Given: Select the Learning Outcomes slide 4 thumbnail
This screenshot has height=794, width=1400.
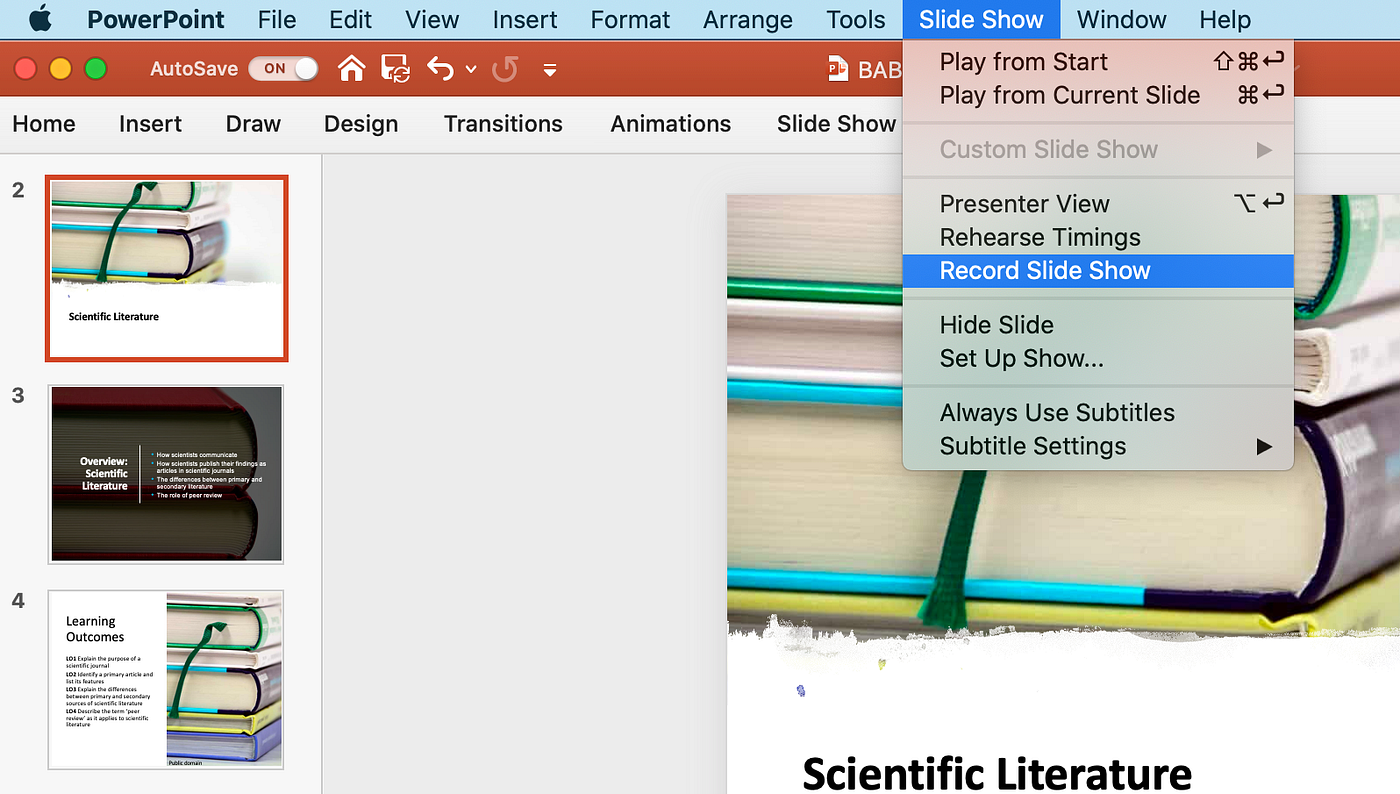Looking at the screenshot, I should [166, 679].
